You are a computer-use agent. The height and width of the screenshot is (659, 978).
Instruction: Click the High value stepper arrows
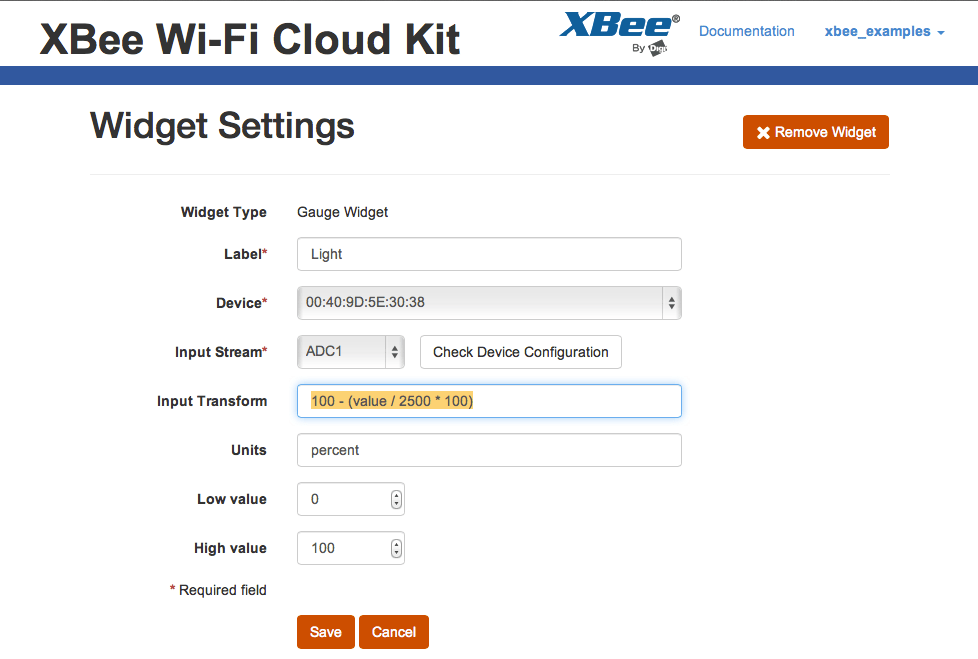click(x=396, y=549)
